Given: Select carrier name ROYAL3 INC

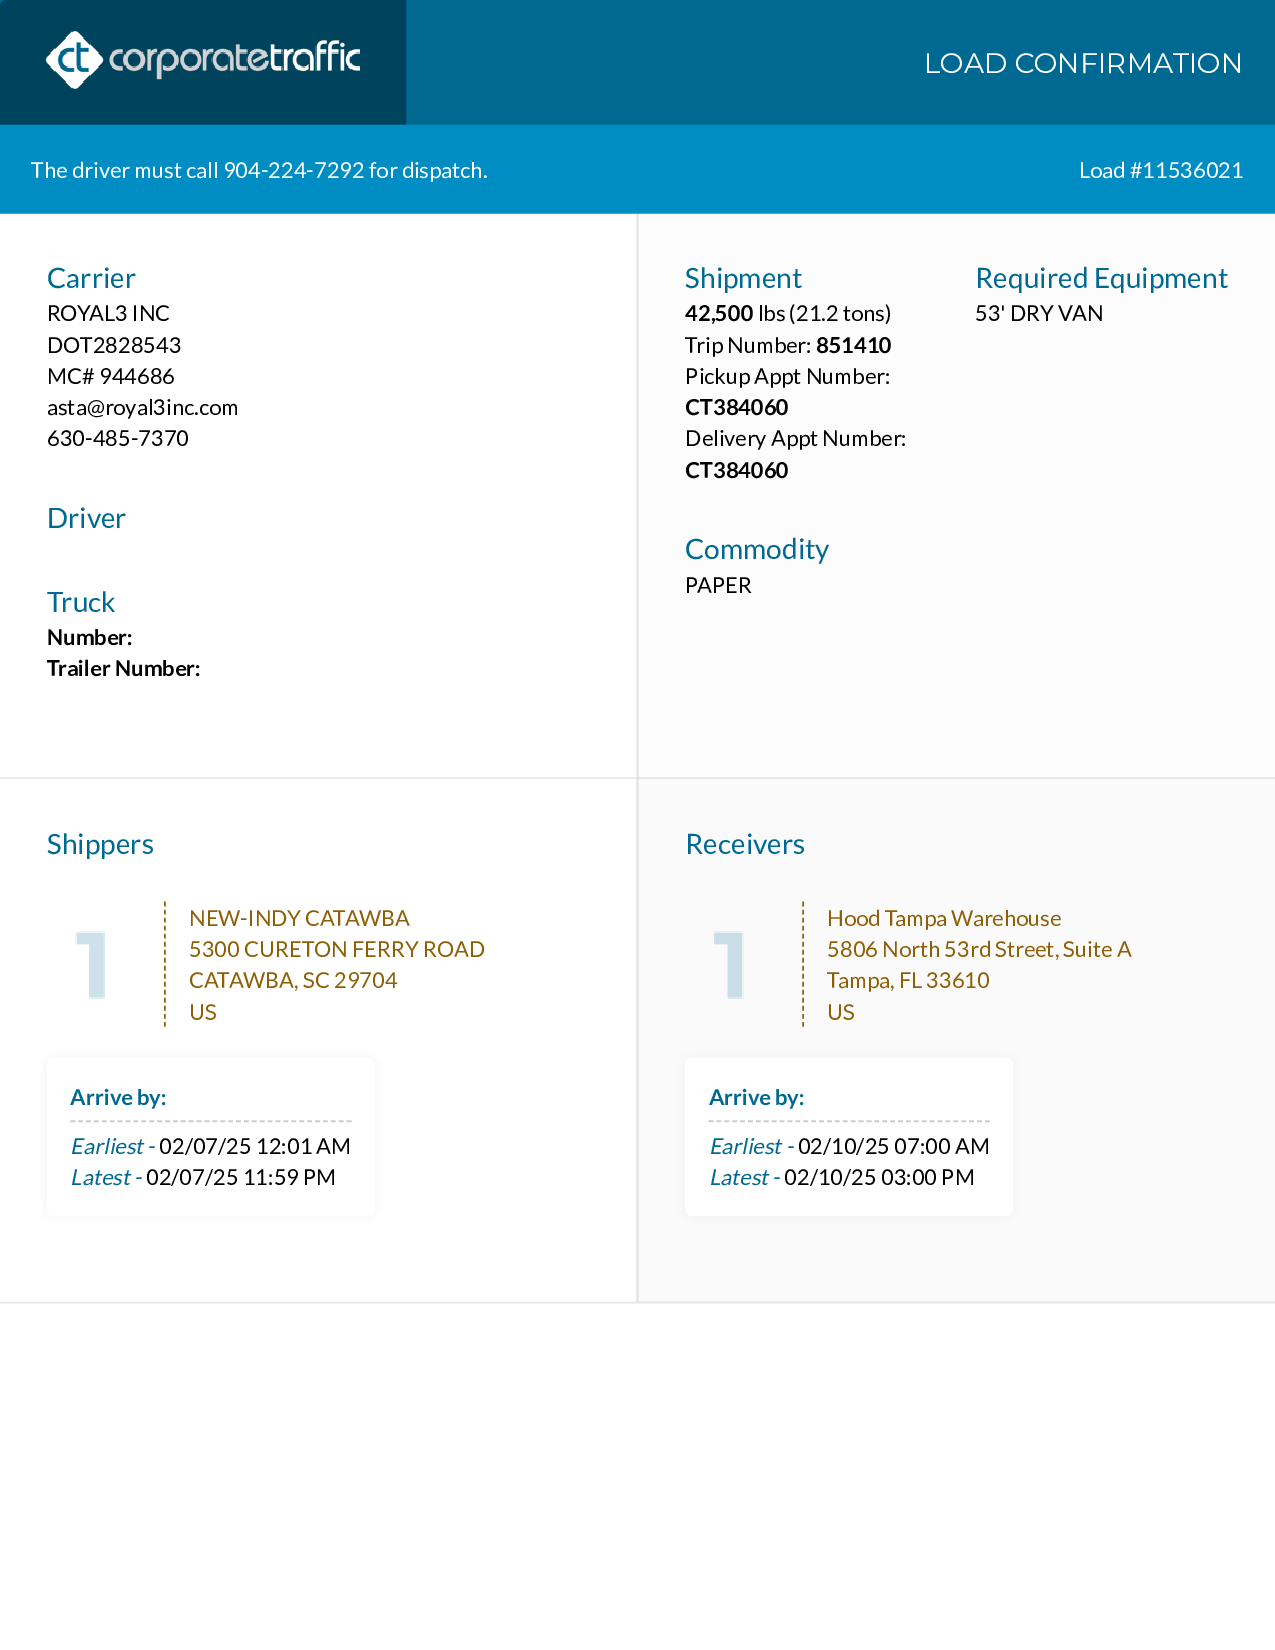Looking at the screenshot, I should coord(108,313).
